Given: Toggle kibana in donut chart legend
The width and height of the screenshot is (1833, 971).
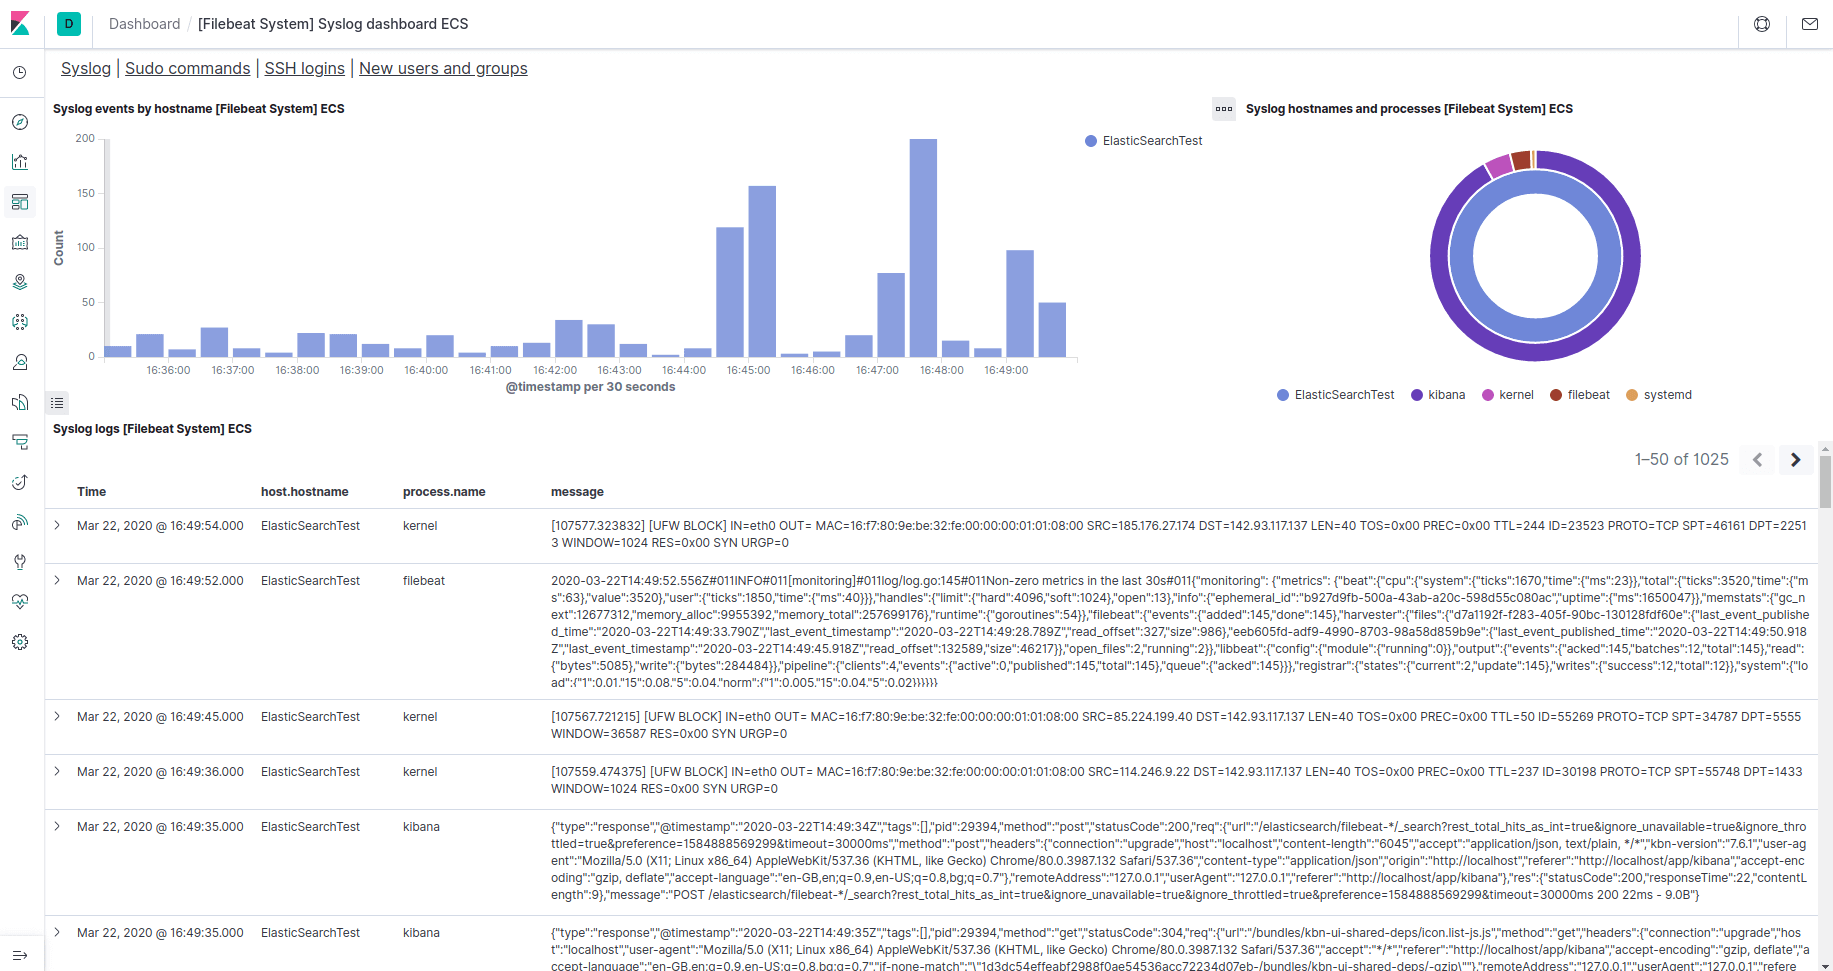Looking at the screenshot, I should click(1438, 395).
